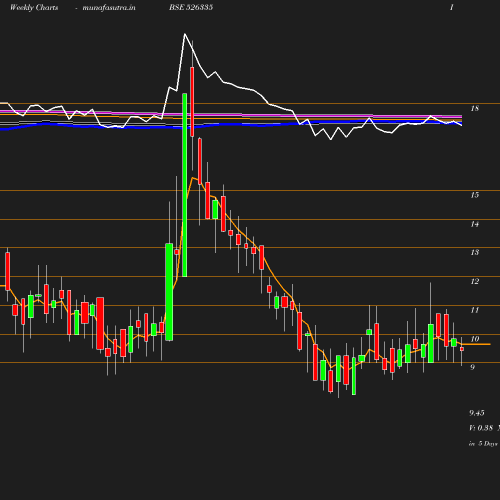Click the price axis label 12
Screen dimensions: 500x500
point(475,281)
